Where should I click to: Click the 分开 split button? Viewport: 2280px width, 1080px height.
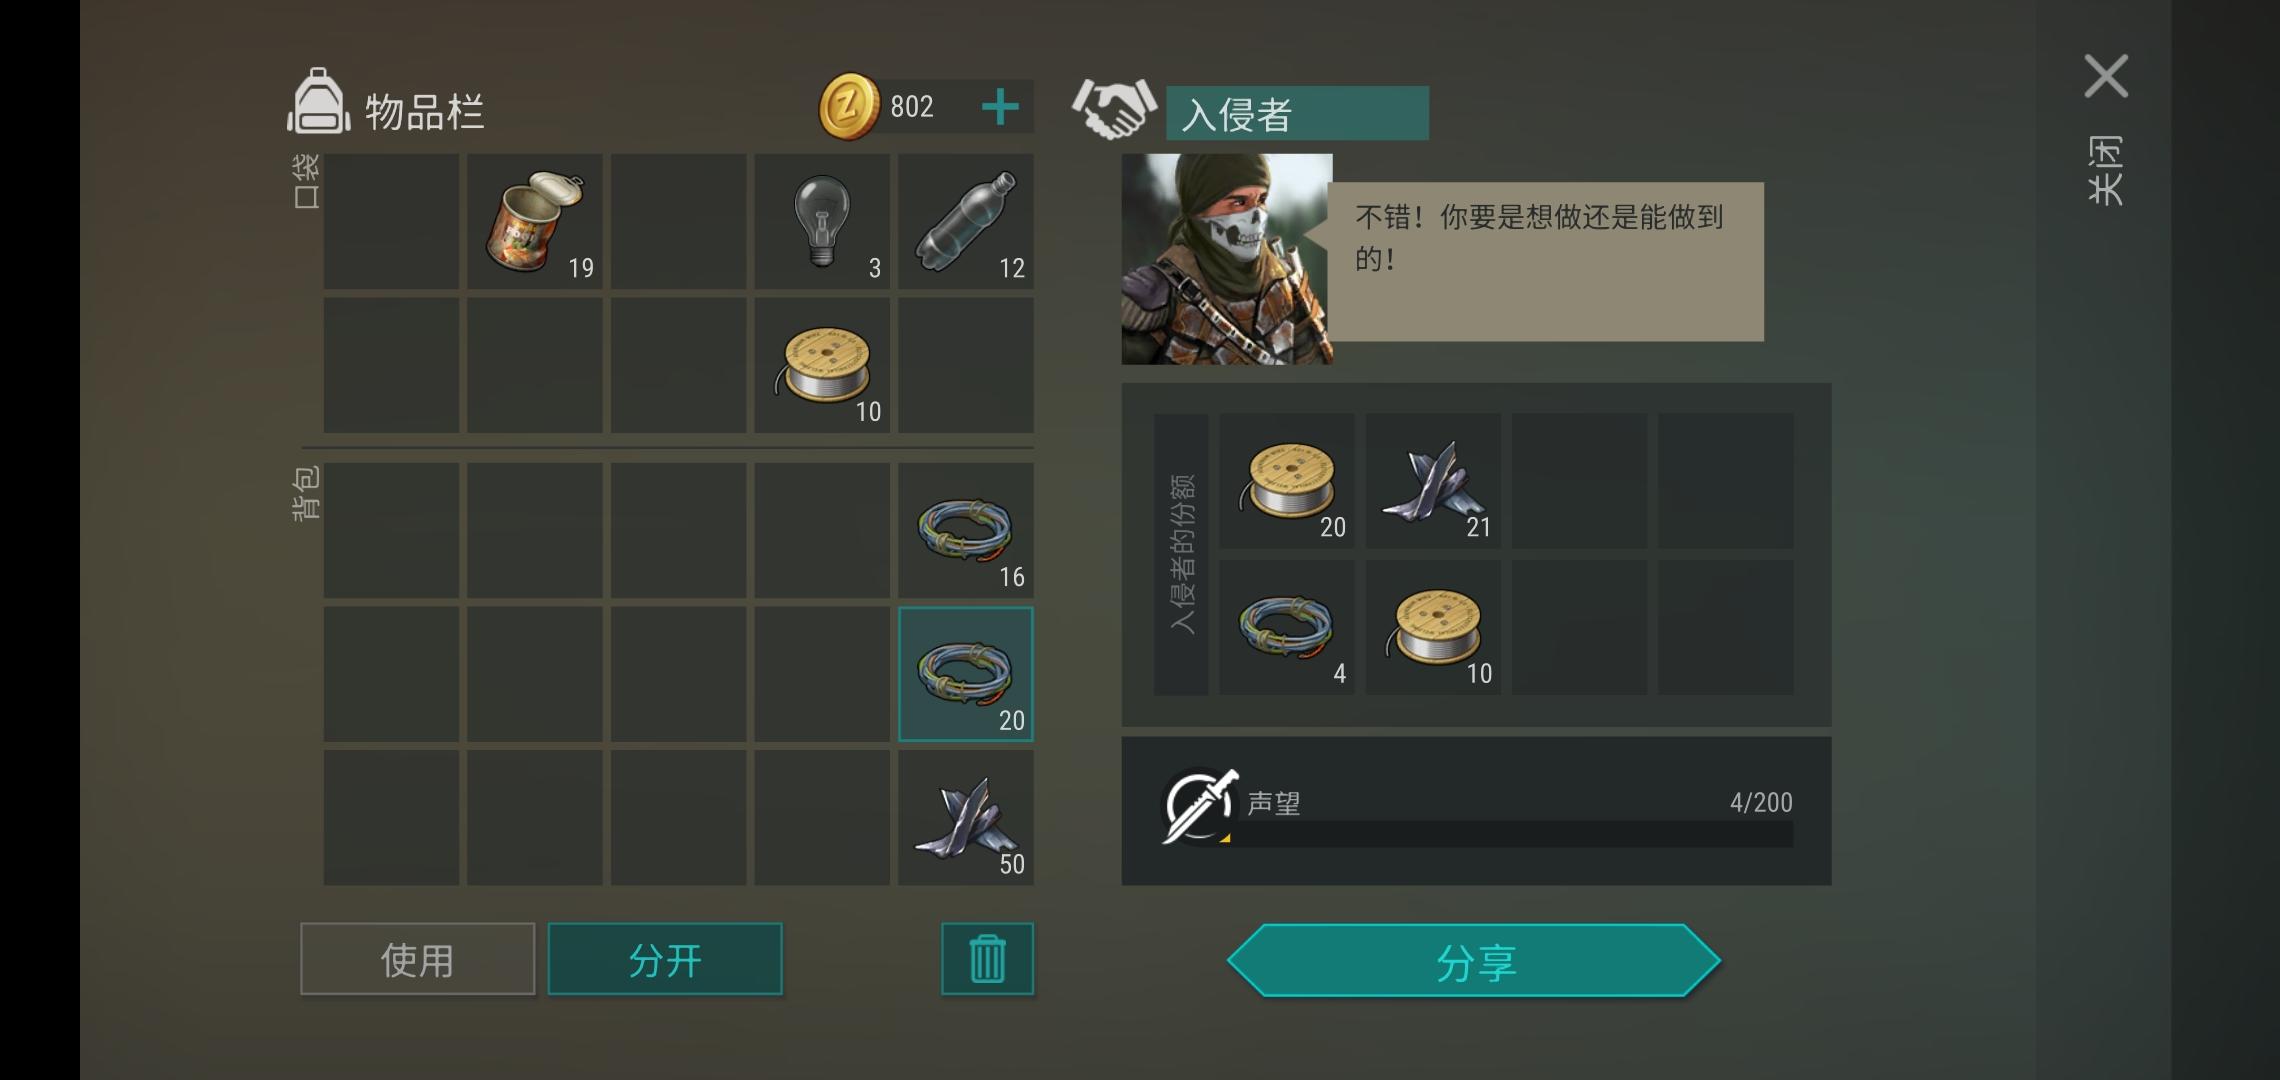coord(665,959)
